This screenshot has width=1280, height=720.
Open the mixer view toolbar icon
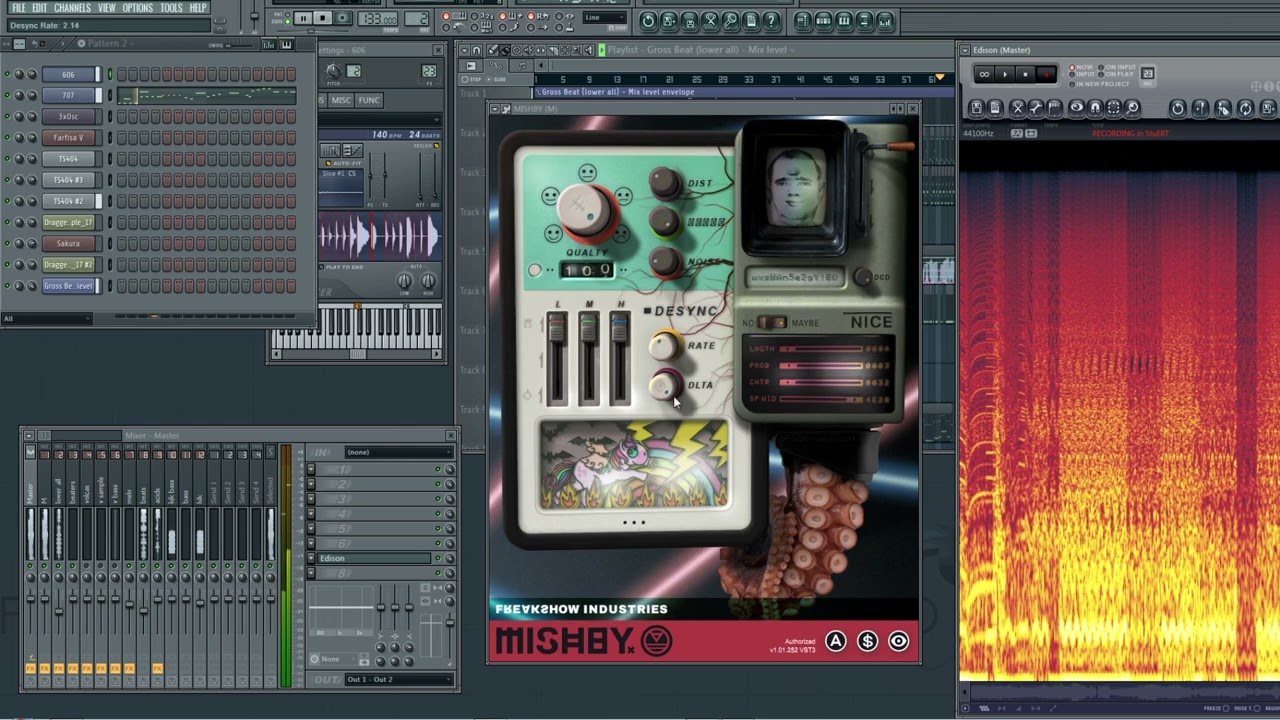tap(886, 21)
